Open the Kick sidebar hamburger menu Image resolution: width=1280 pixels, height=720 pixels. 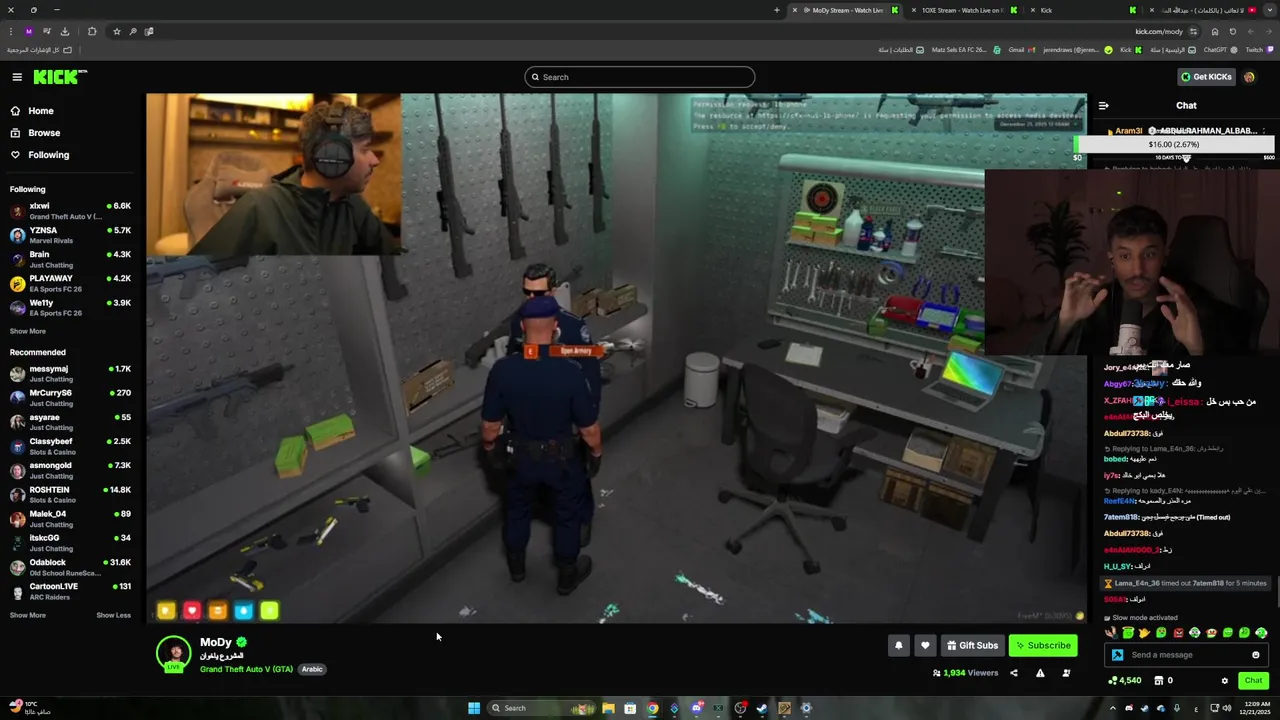coord(17,77)
